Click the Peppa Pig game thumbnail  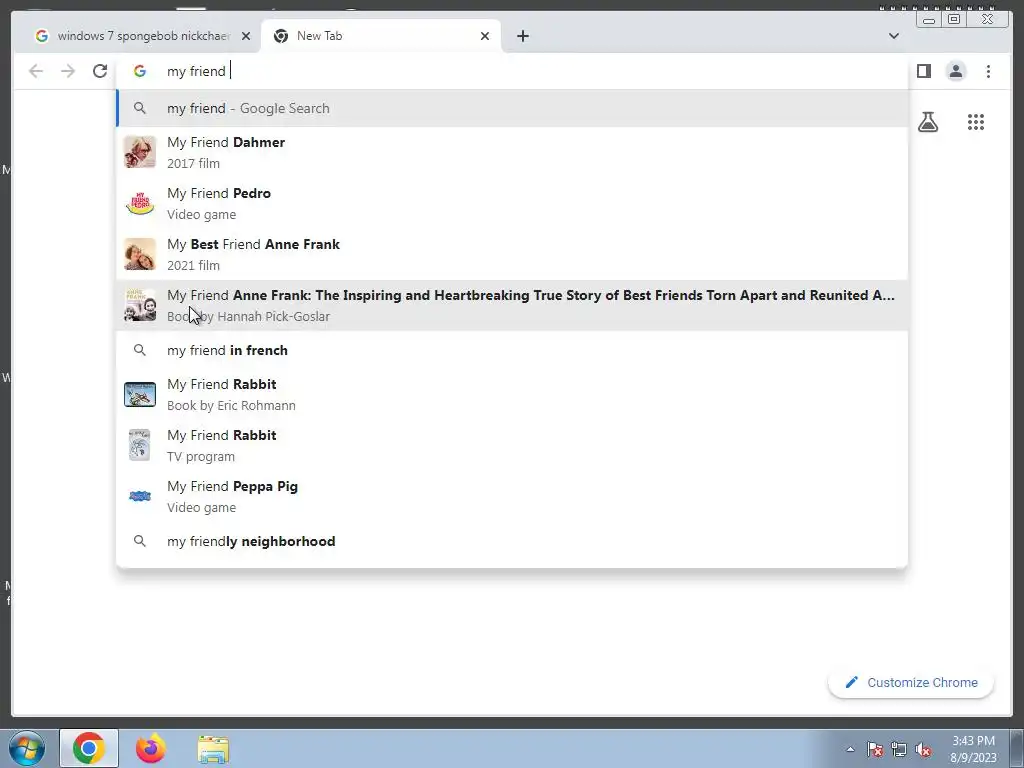tap(140, 496)
